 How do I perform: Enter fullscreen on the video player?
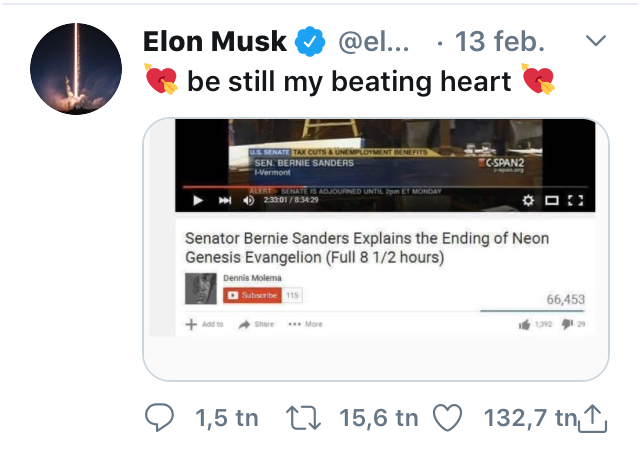(x=574, y=200)
